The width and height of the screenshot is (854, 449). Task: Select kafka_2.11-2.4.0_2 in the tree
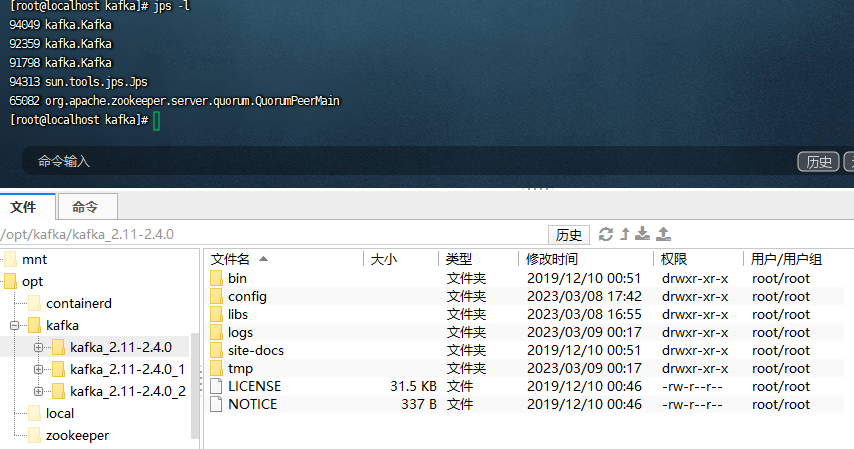coord(127,391)
